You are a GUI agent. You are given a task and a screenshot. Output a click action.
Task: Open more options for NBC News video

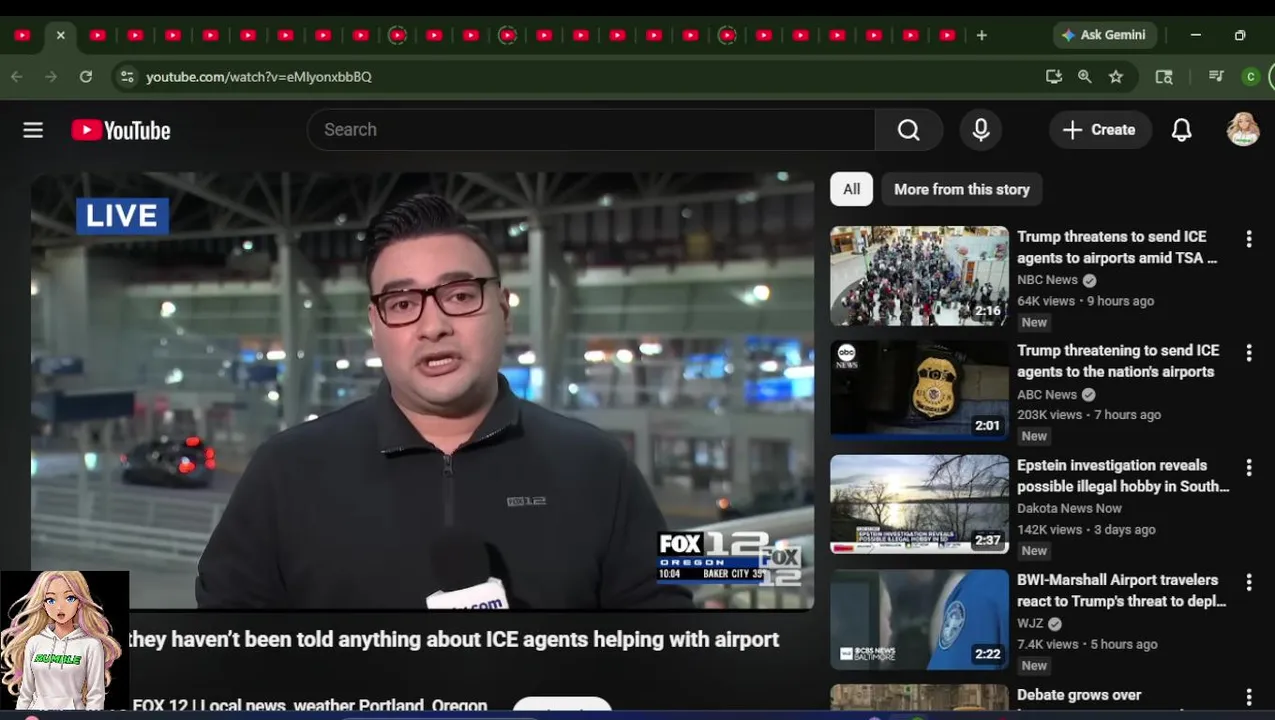[x=1248, y=239]
